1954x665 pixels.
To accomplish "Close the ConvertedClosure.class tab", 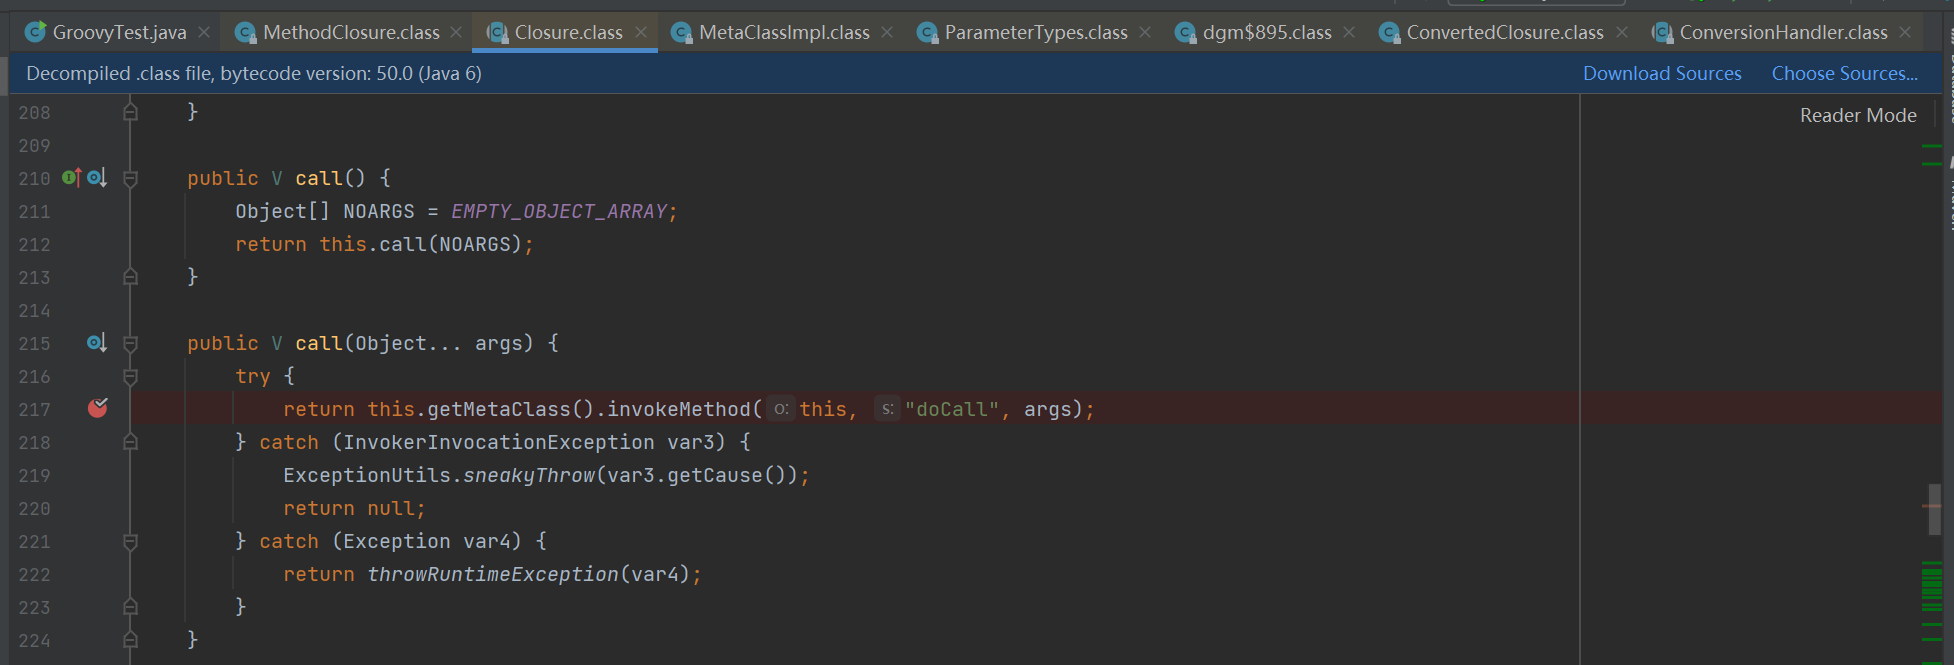I will (1622, 32).
